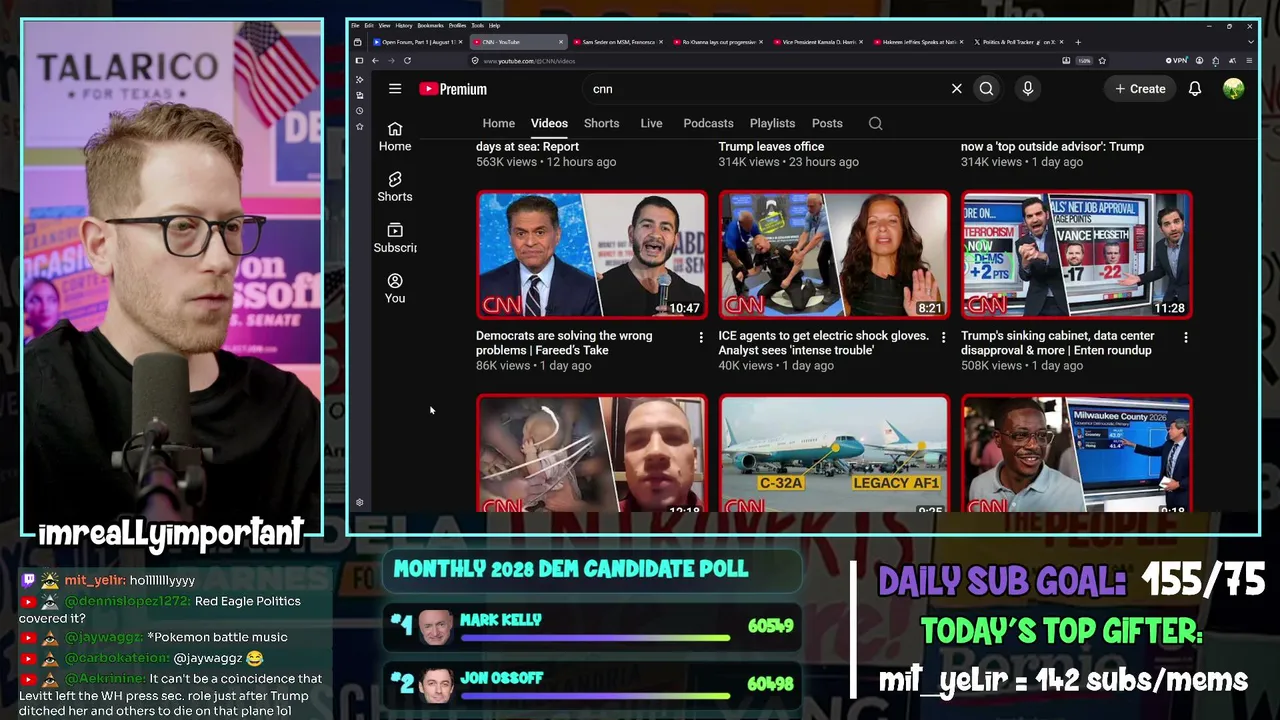Screen dimensions: 1280x720
Task: Click the Create button
Action: [1140, 89]
